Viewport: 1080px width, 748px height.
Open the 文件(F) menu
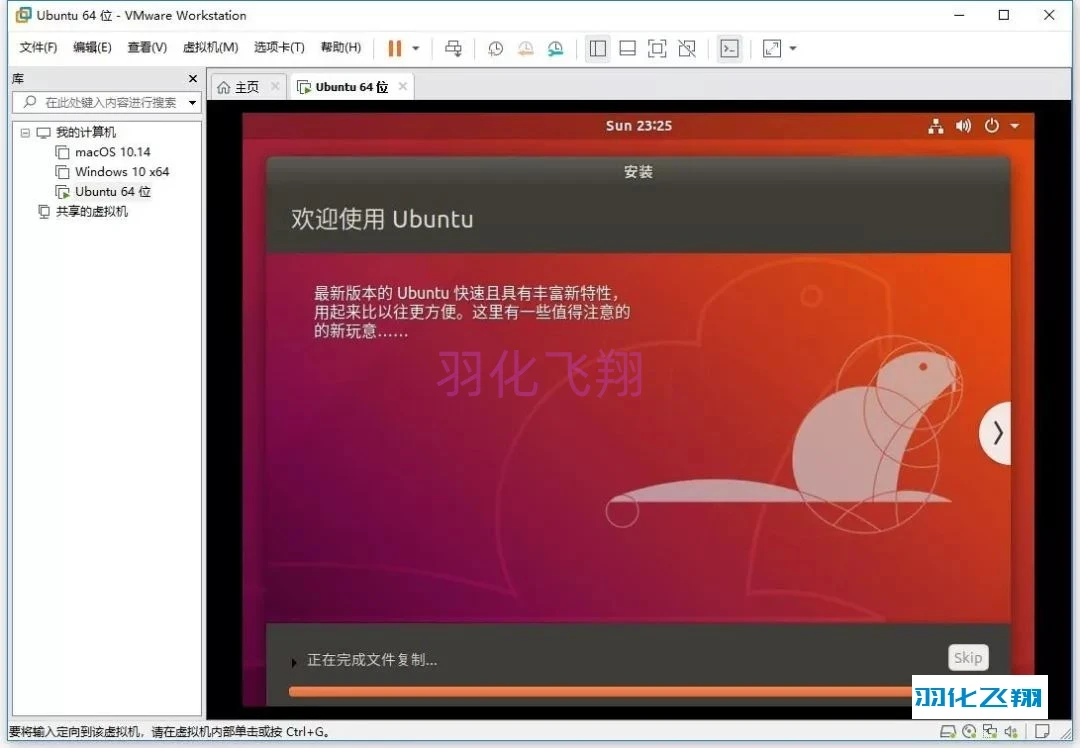click(38, 48)
